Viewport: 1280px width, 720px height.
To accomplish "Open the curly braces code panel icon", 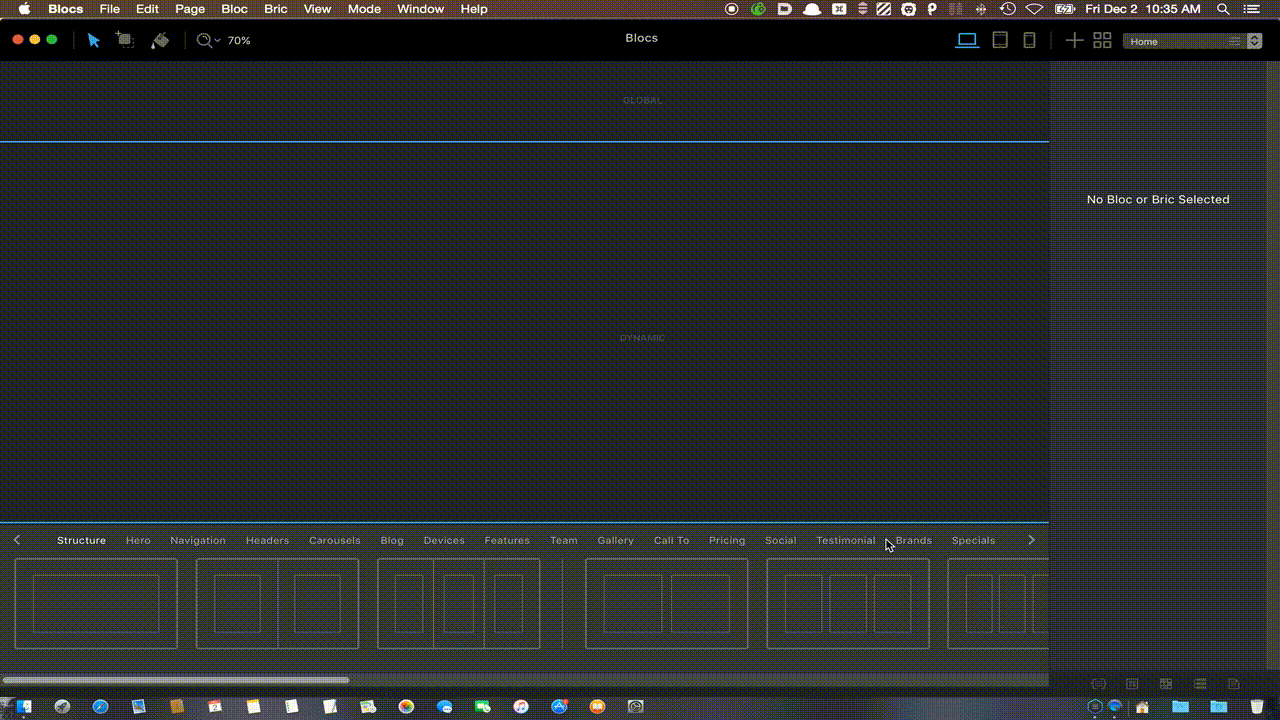I will [1098, 684].
